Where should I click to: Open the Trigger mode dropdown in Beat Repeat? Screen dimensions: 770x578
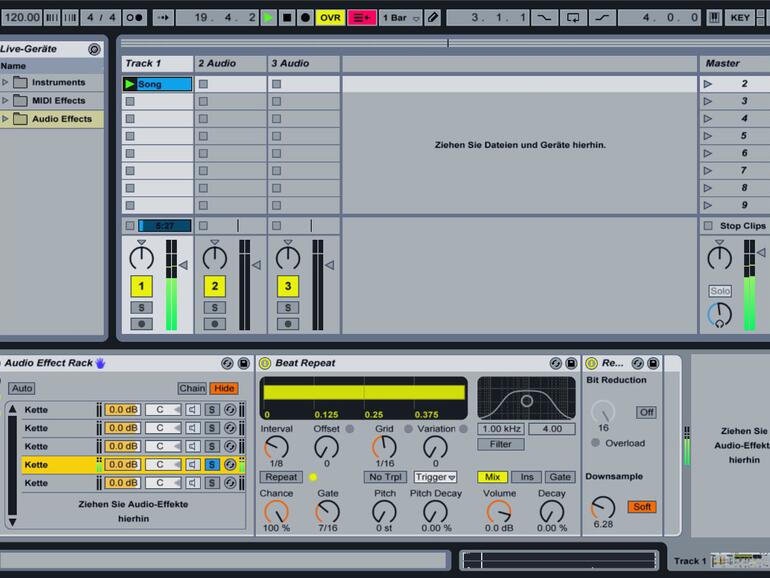click(x=435, y=477)
